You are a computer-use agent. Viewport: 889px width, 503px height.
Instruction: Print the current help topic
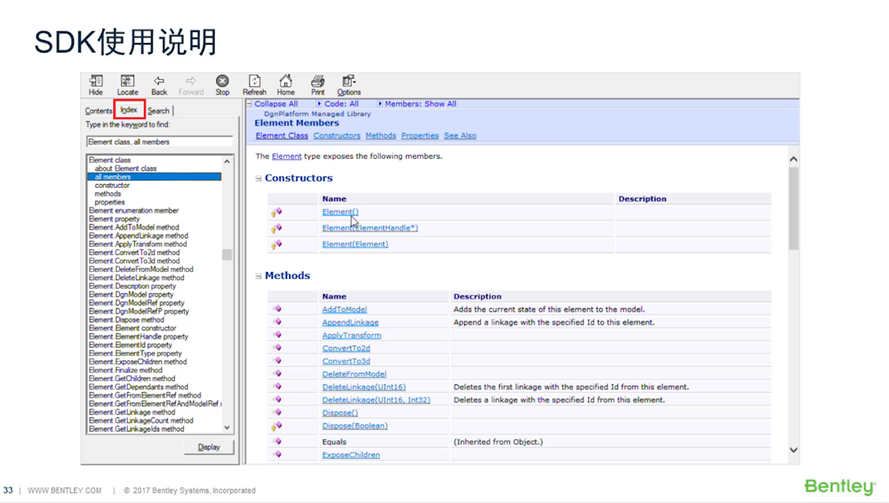318,85
